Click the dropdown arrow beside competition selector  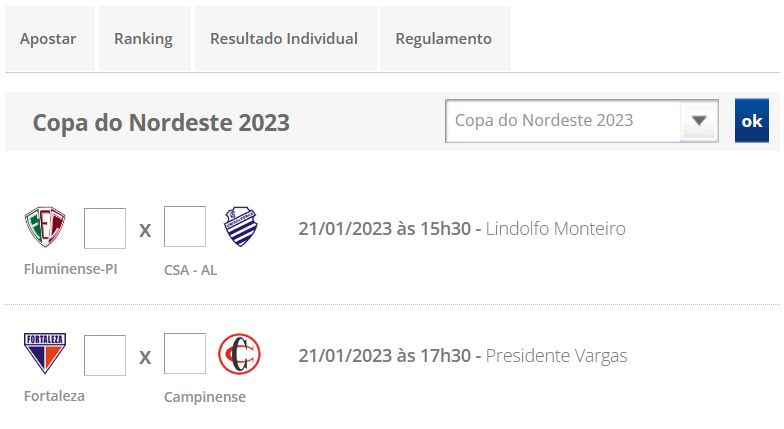[x=699, y=121]
